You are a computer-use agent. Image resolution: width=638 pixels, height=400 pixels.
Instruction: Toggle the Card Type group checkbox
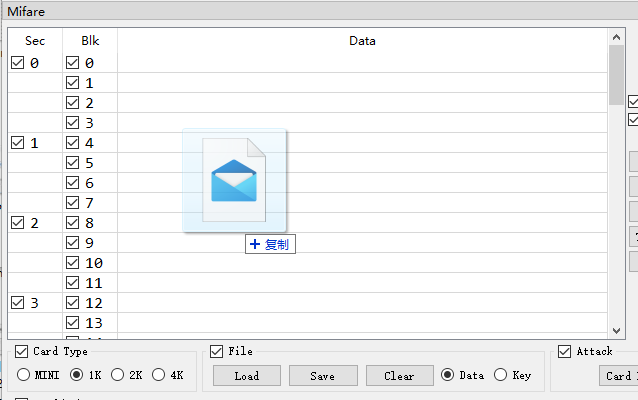point(23,351)
